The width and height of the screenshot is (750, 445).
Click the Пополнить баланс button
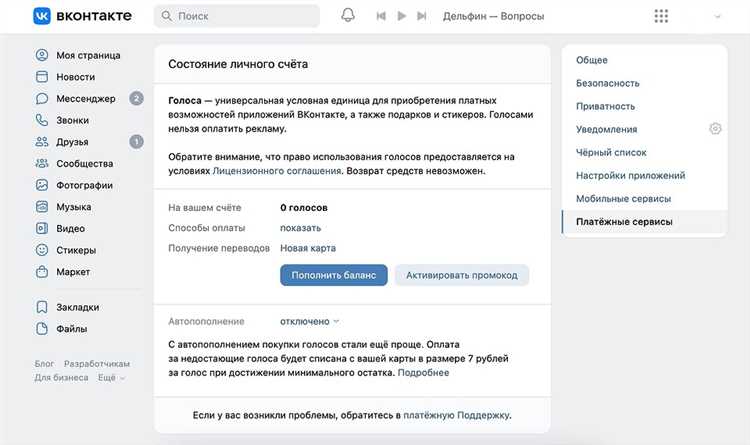click(333, 275)
